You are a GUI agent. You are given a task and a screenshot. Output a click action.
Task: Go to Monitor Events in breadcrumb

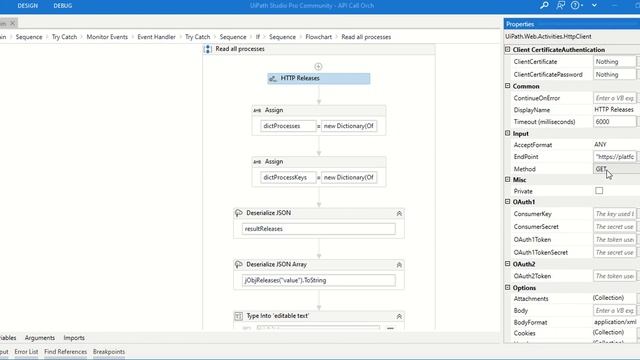[x=107, y=37]
